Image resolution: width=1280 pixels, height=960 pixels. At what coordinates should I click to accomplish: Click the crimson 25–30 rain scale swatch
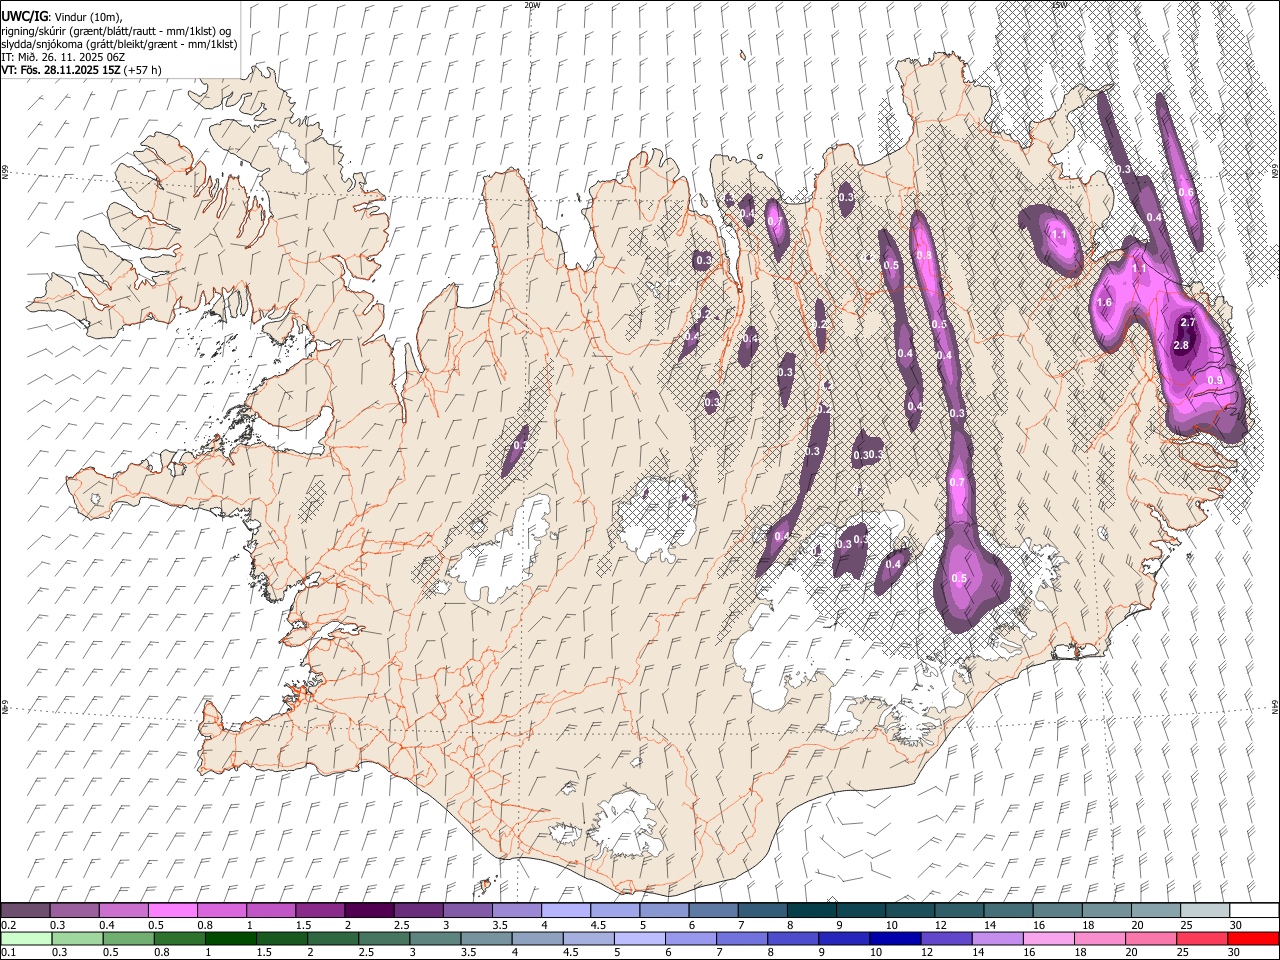1200,938
